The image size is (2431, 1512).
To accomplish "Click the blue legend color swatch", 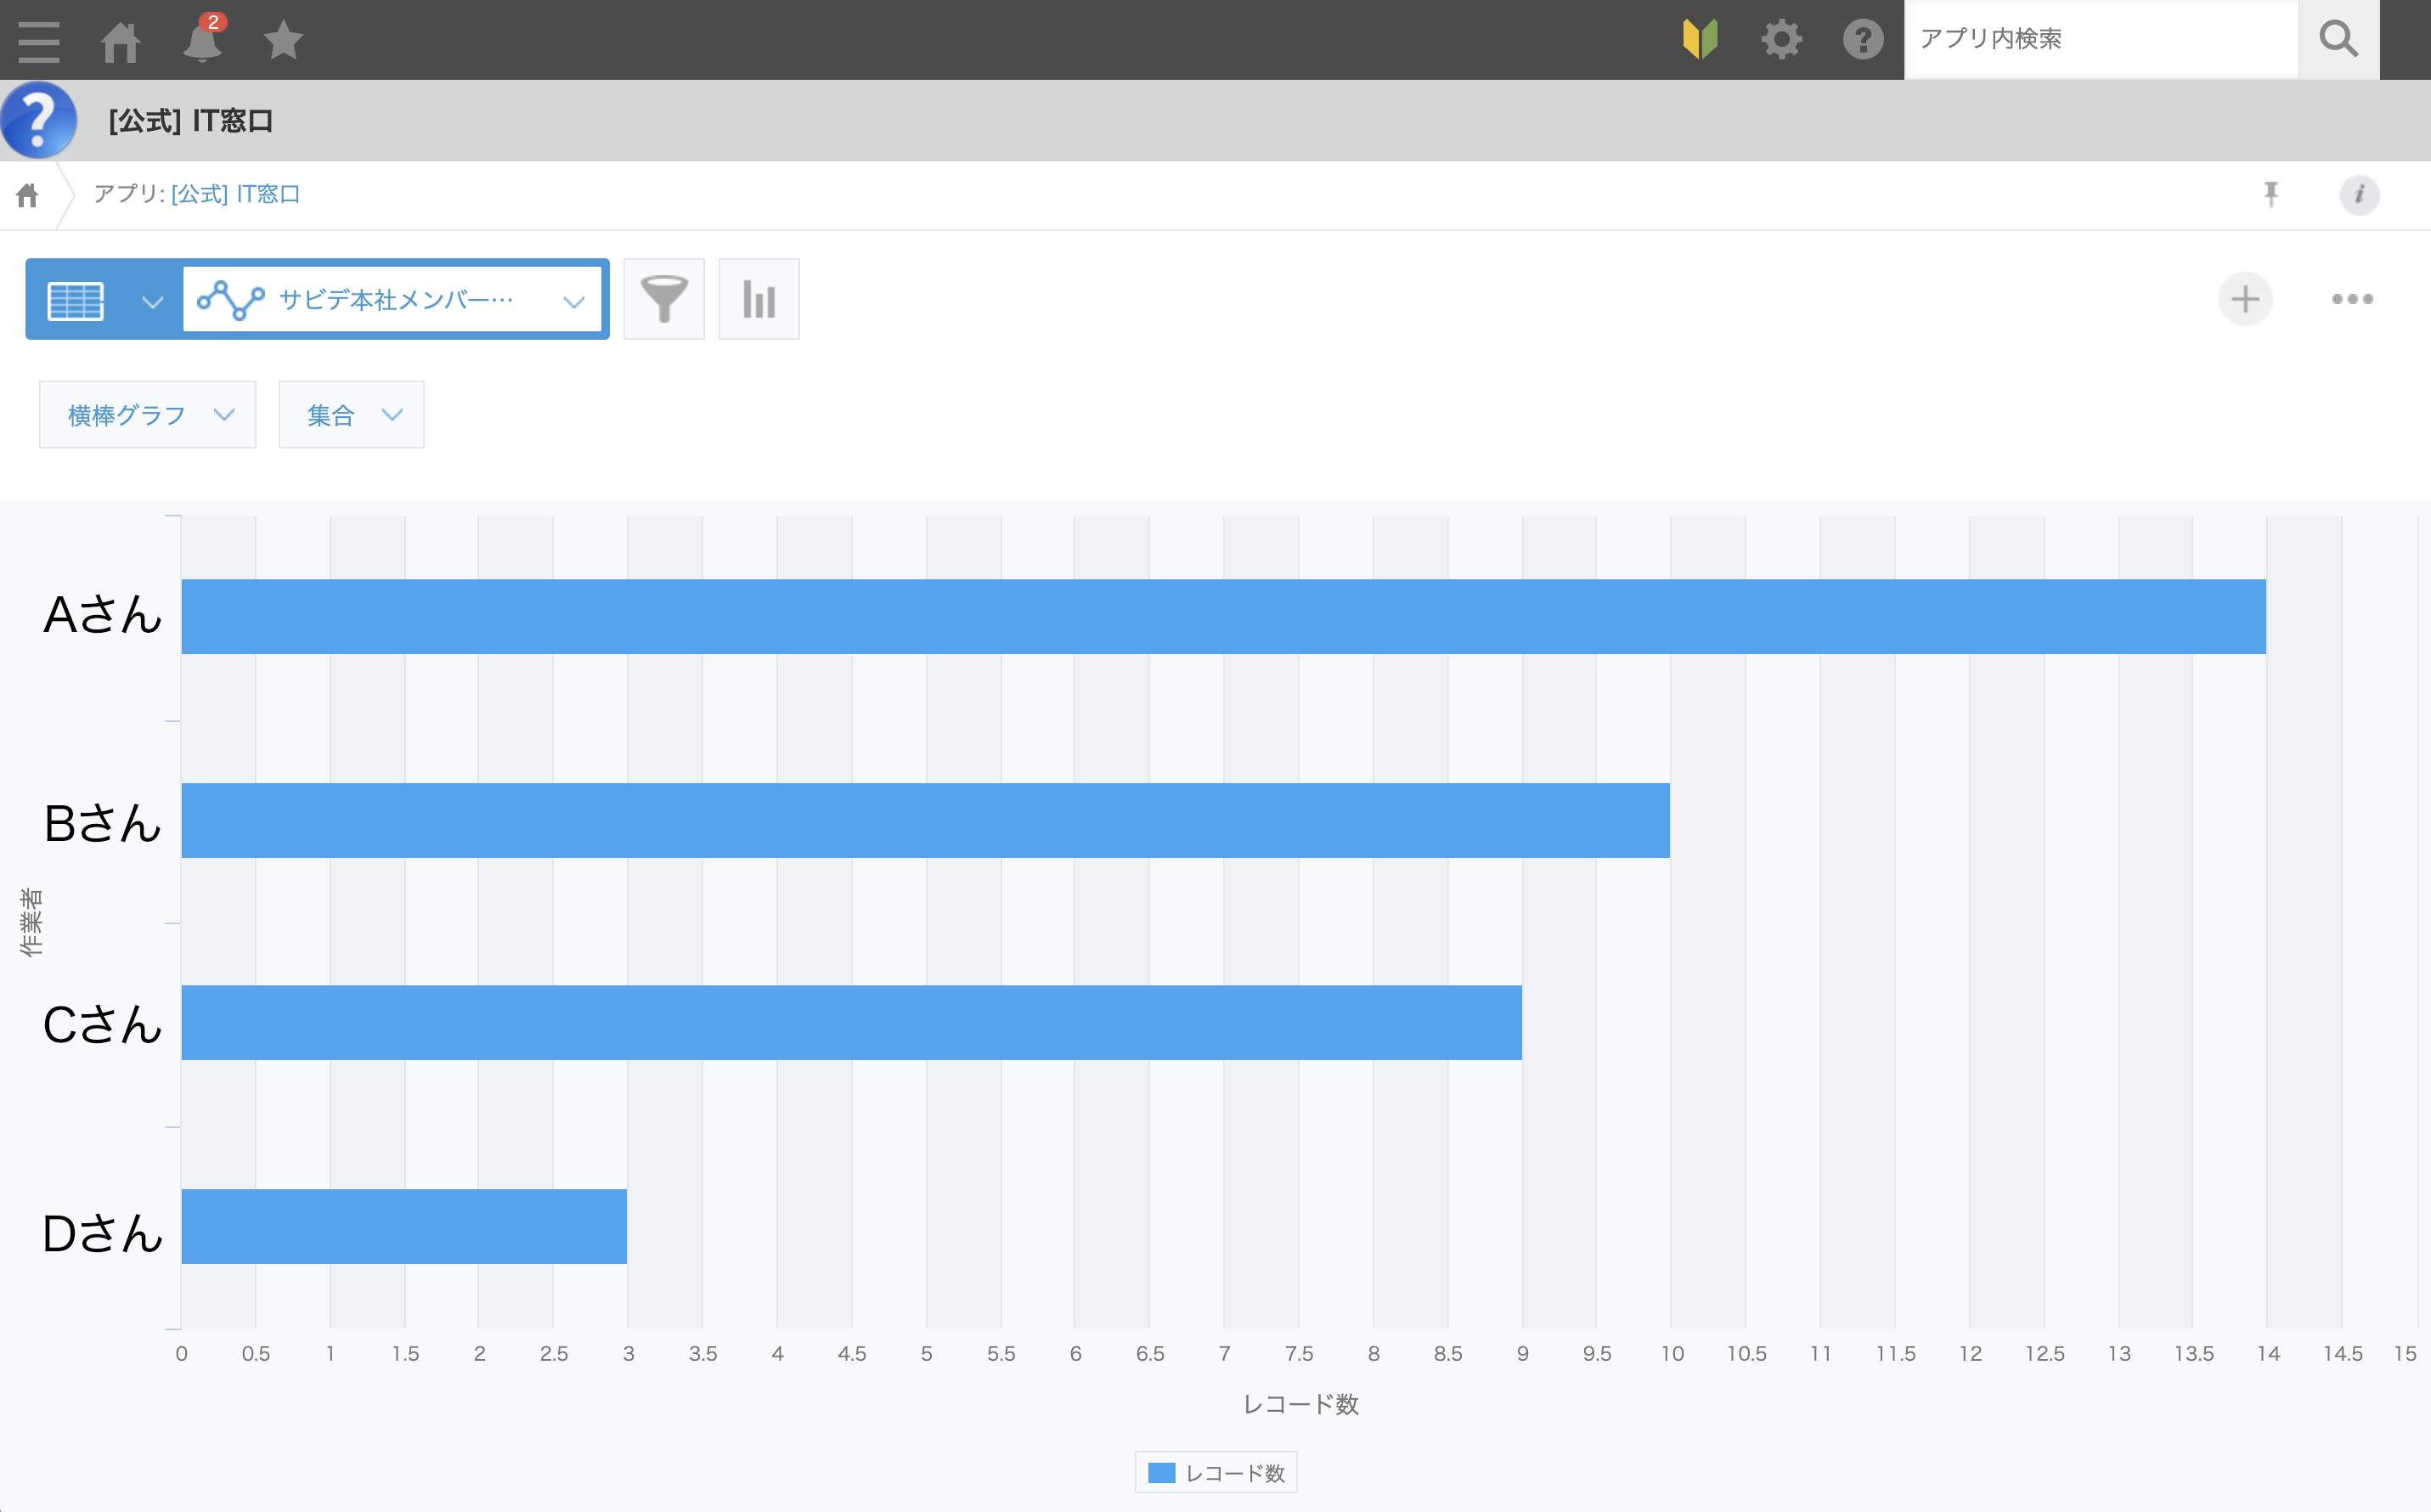I will point(1161,1473).
